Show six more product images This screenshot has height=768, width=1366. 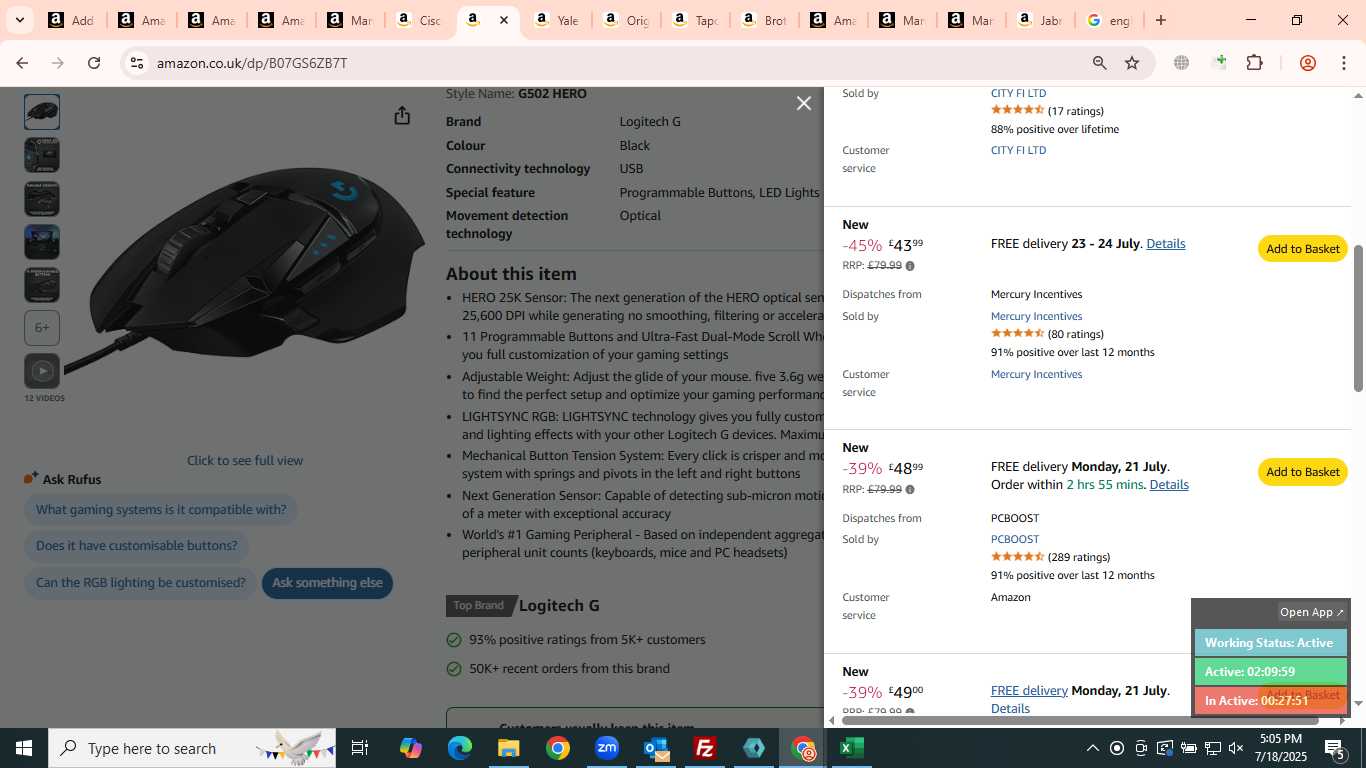pyautogui.click(x=42, y=328)
